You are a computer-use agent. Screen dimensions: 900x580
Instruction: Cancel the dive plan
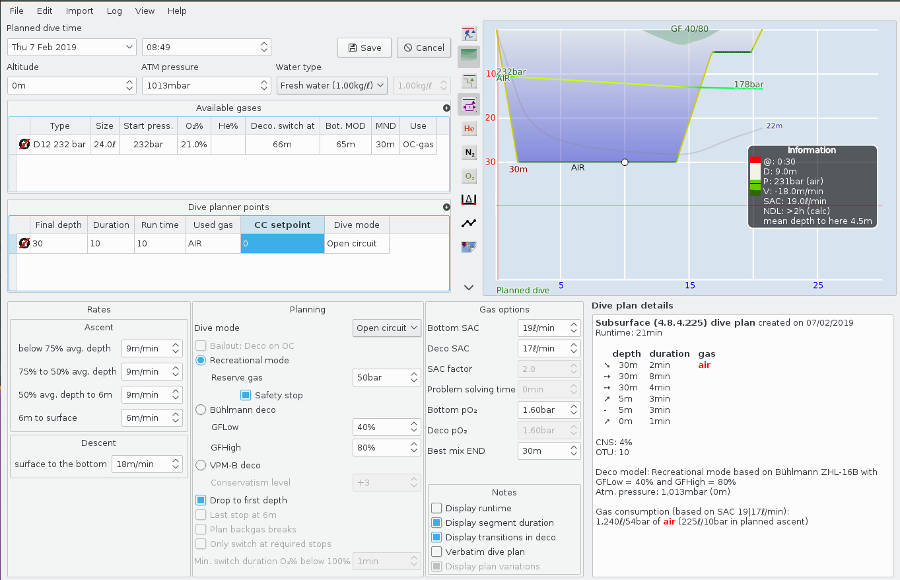point(423,47)
